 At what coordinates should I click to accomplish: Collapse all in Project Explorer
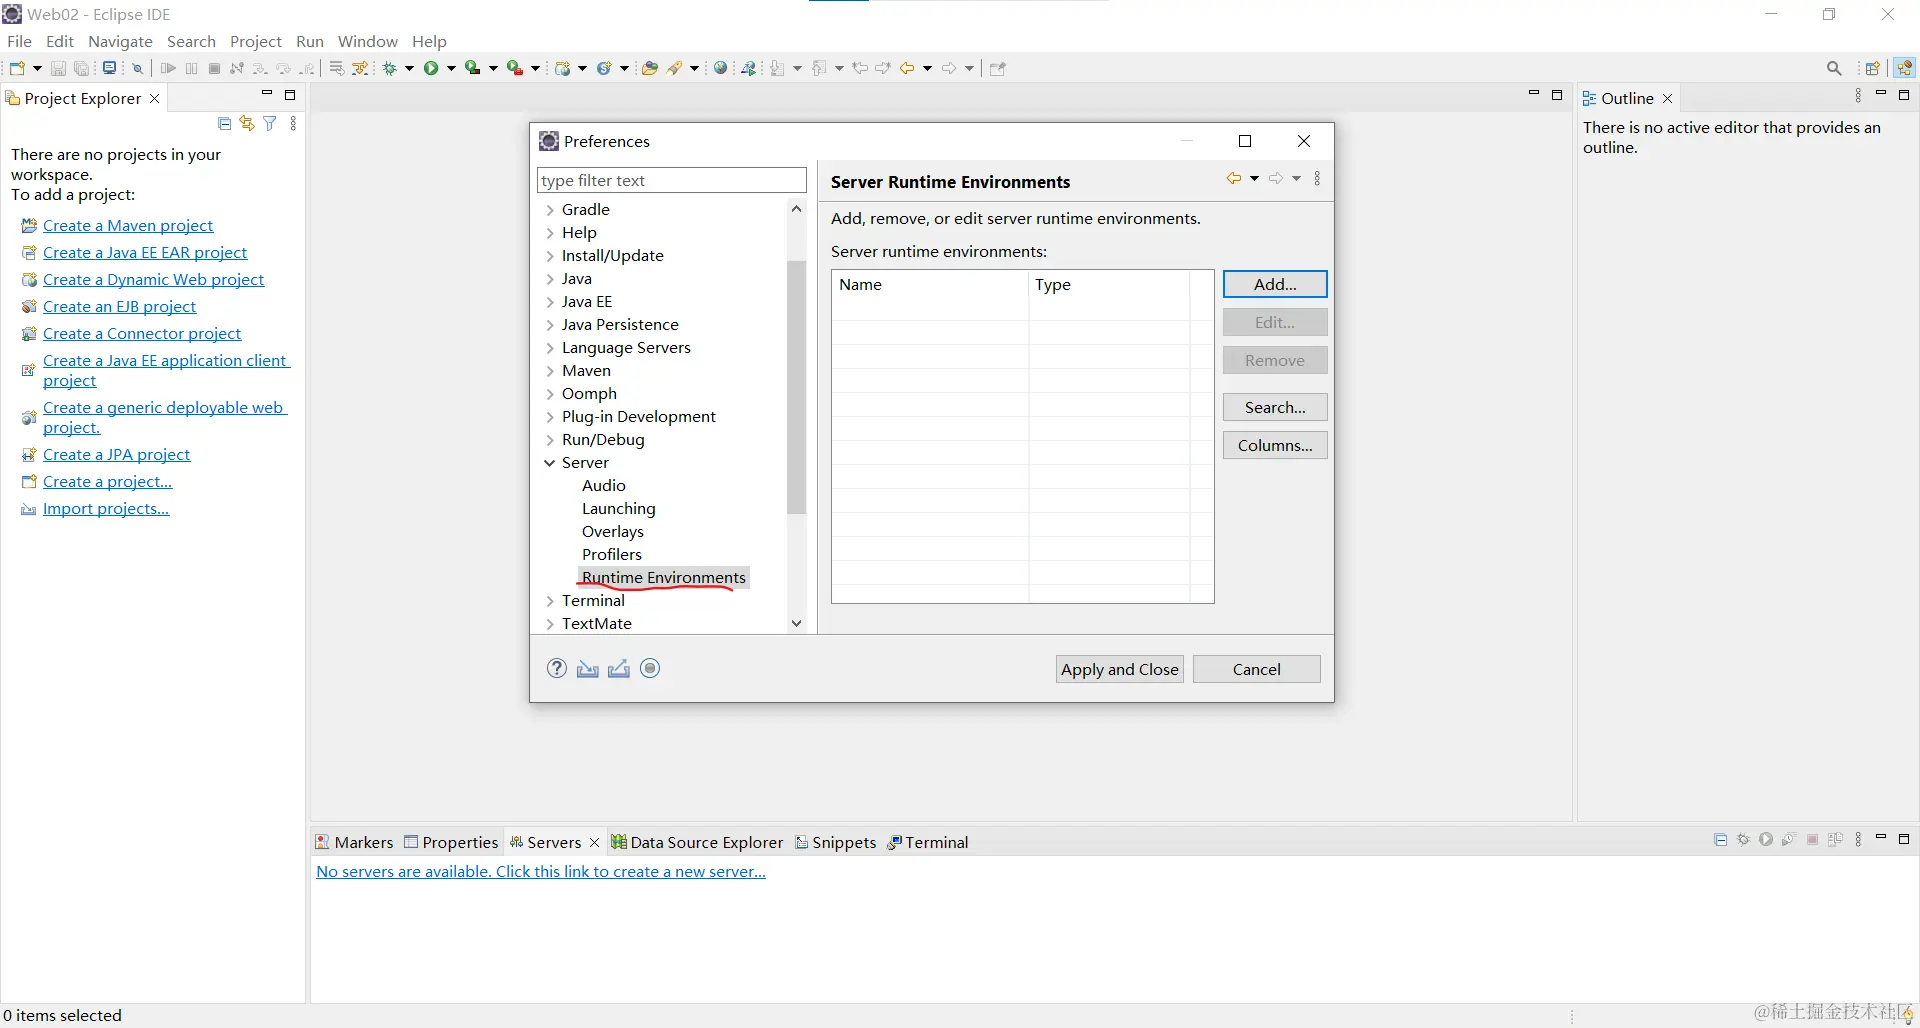(224, 123)
